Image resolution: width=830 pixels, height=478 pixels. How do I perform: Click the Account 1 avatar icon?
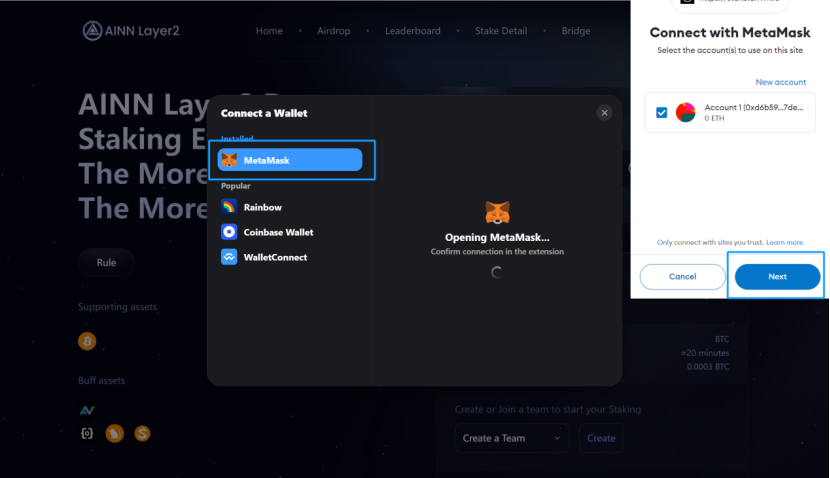point(685,112)
